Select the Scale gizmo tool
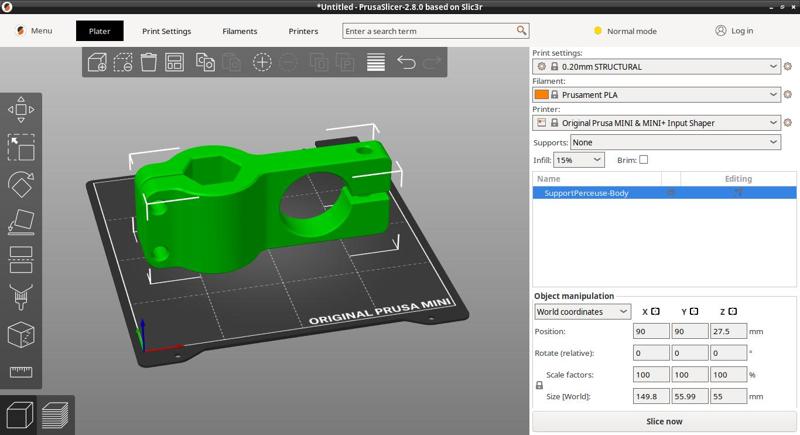Image resolution: width=800 pixels, height=435 pixels. [21, 147]
